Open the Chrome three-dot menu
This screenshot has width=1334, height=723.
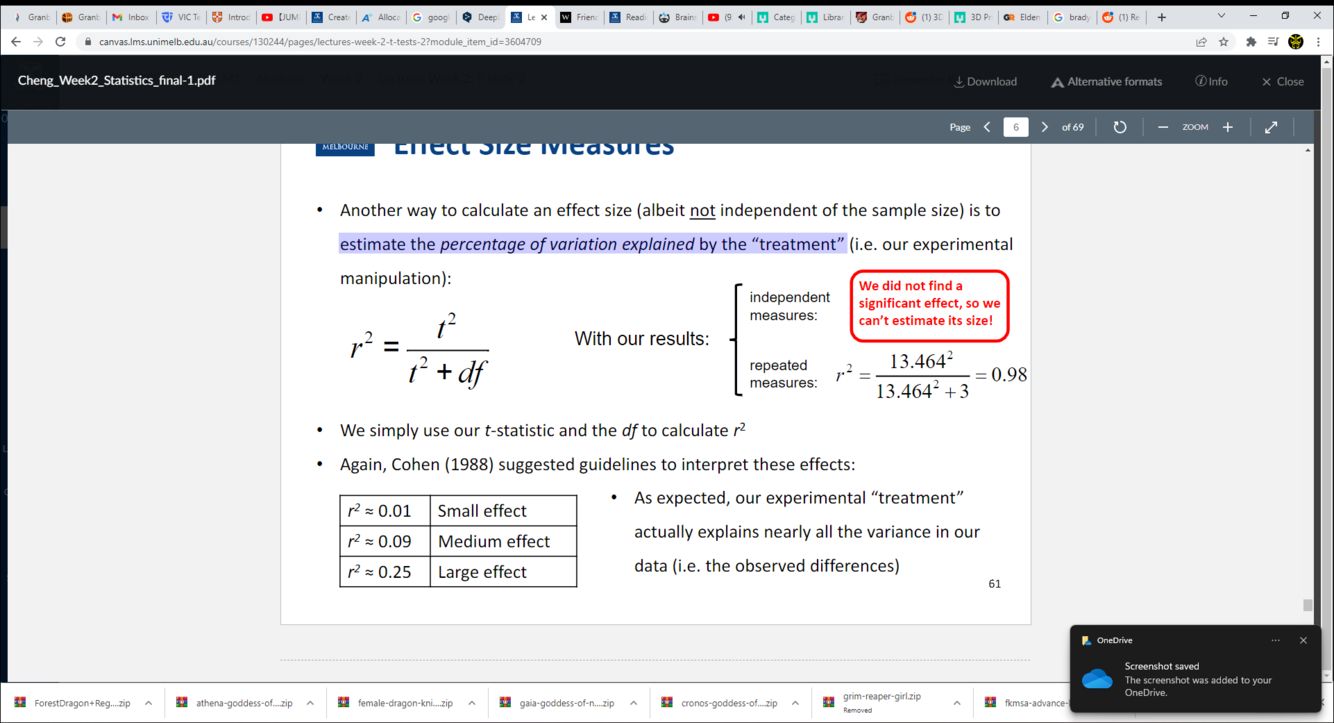1318,42
